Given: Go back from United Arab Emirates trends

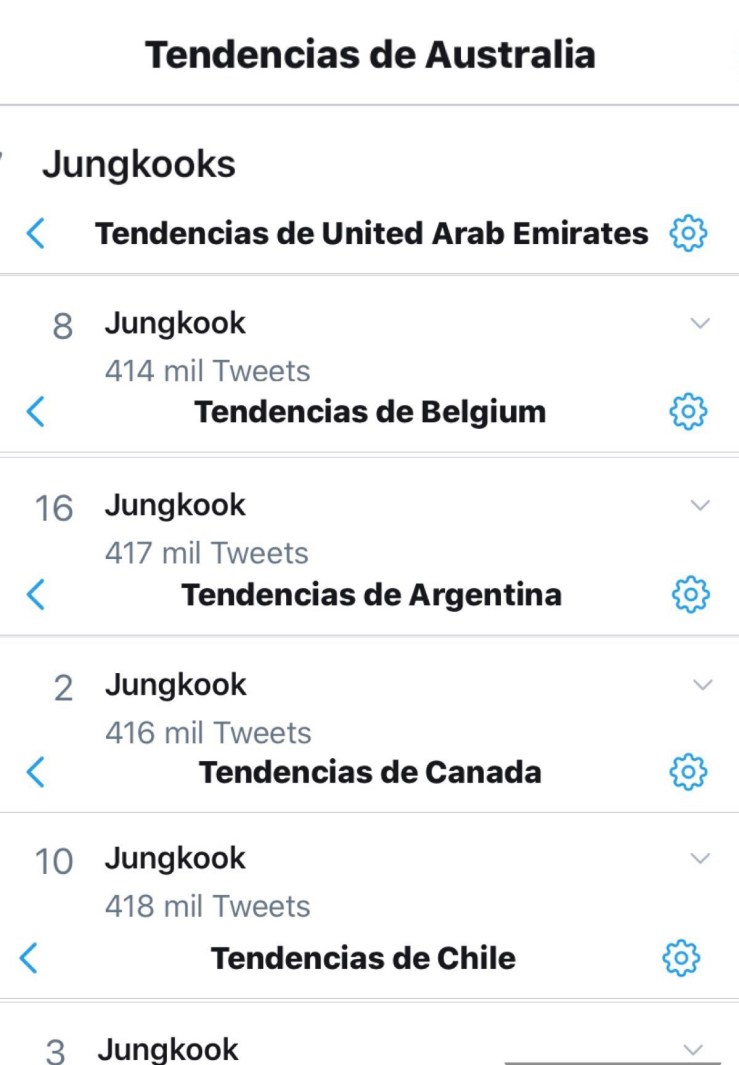Looking at the screenshot, I should point(36,234).
